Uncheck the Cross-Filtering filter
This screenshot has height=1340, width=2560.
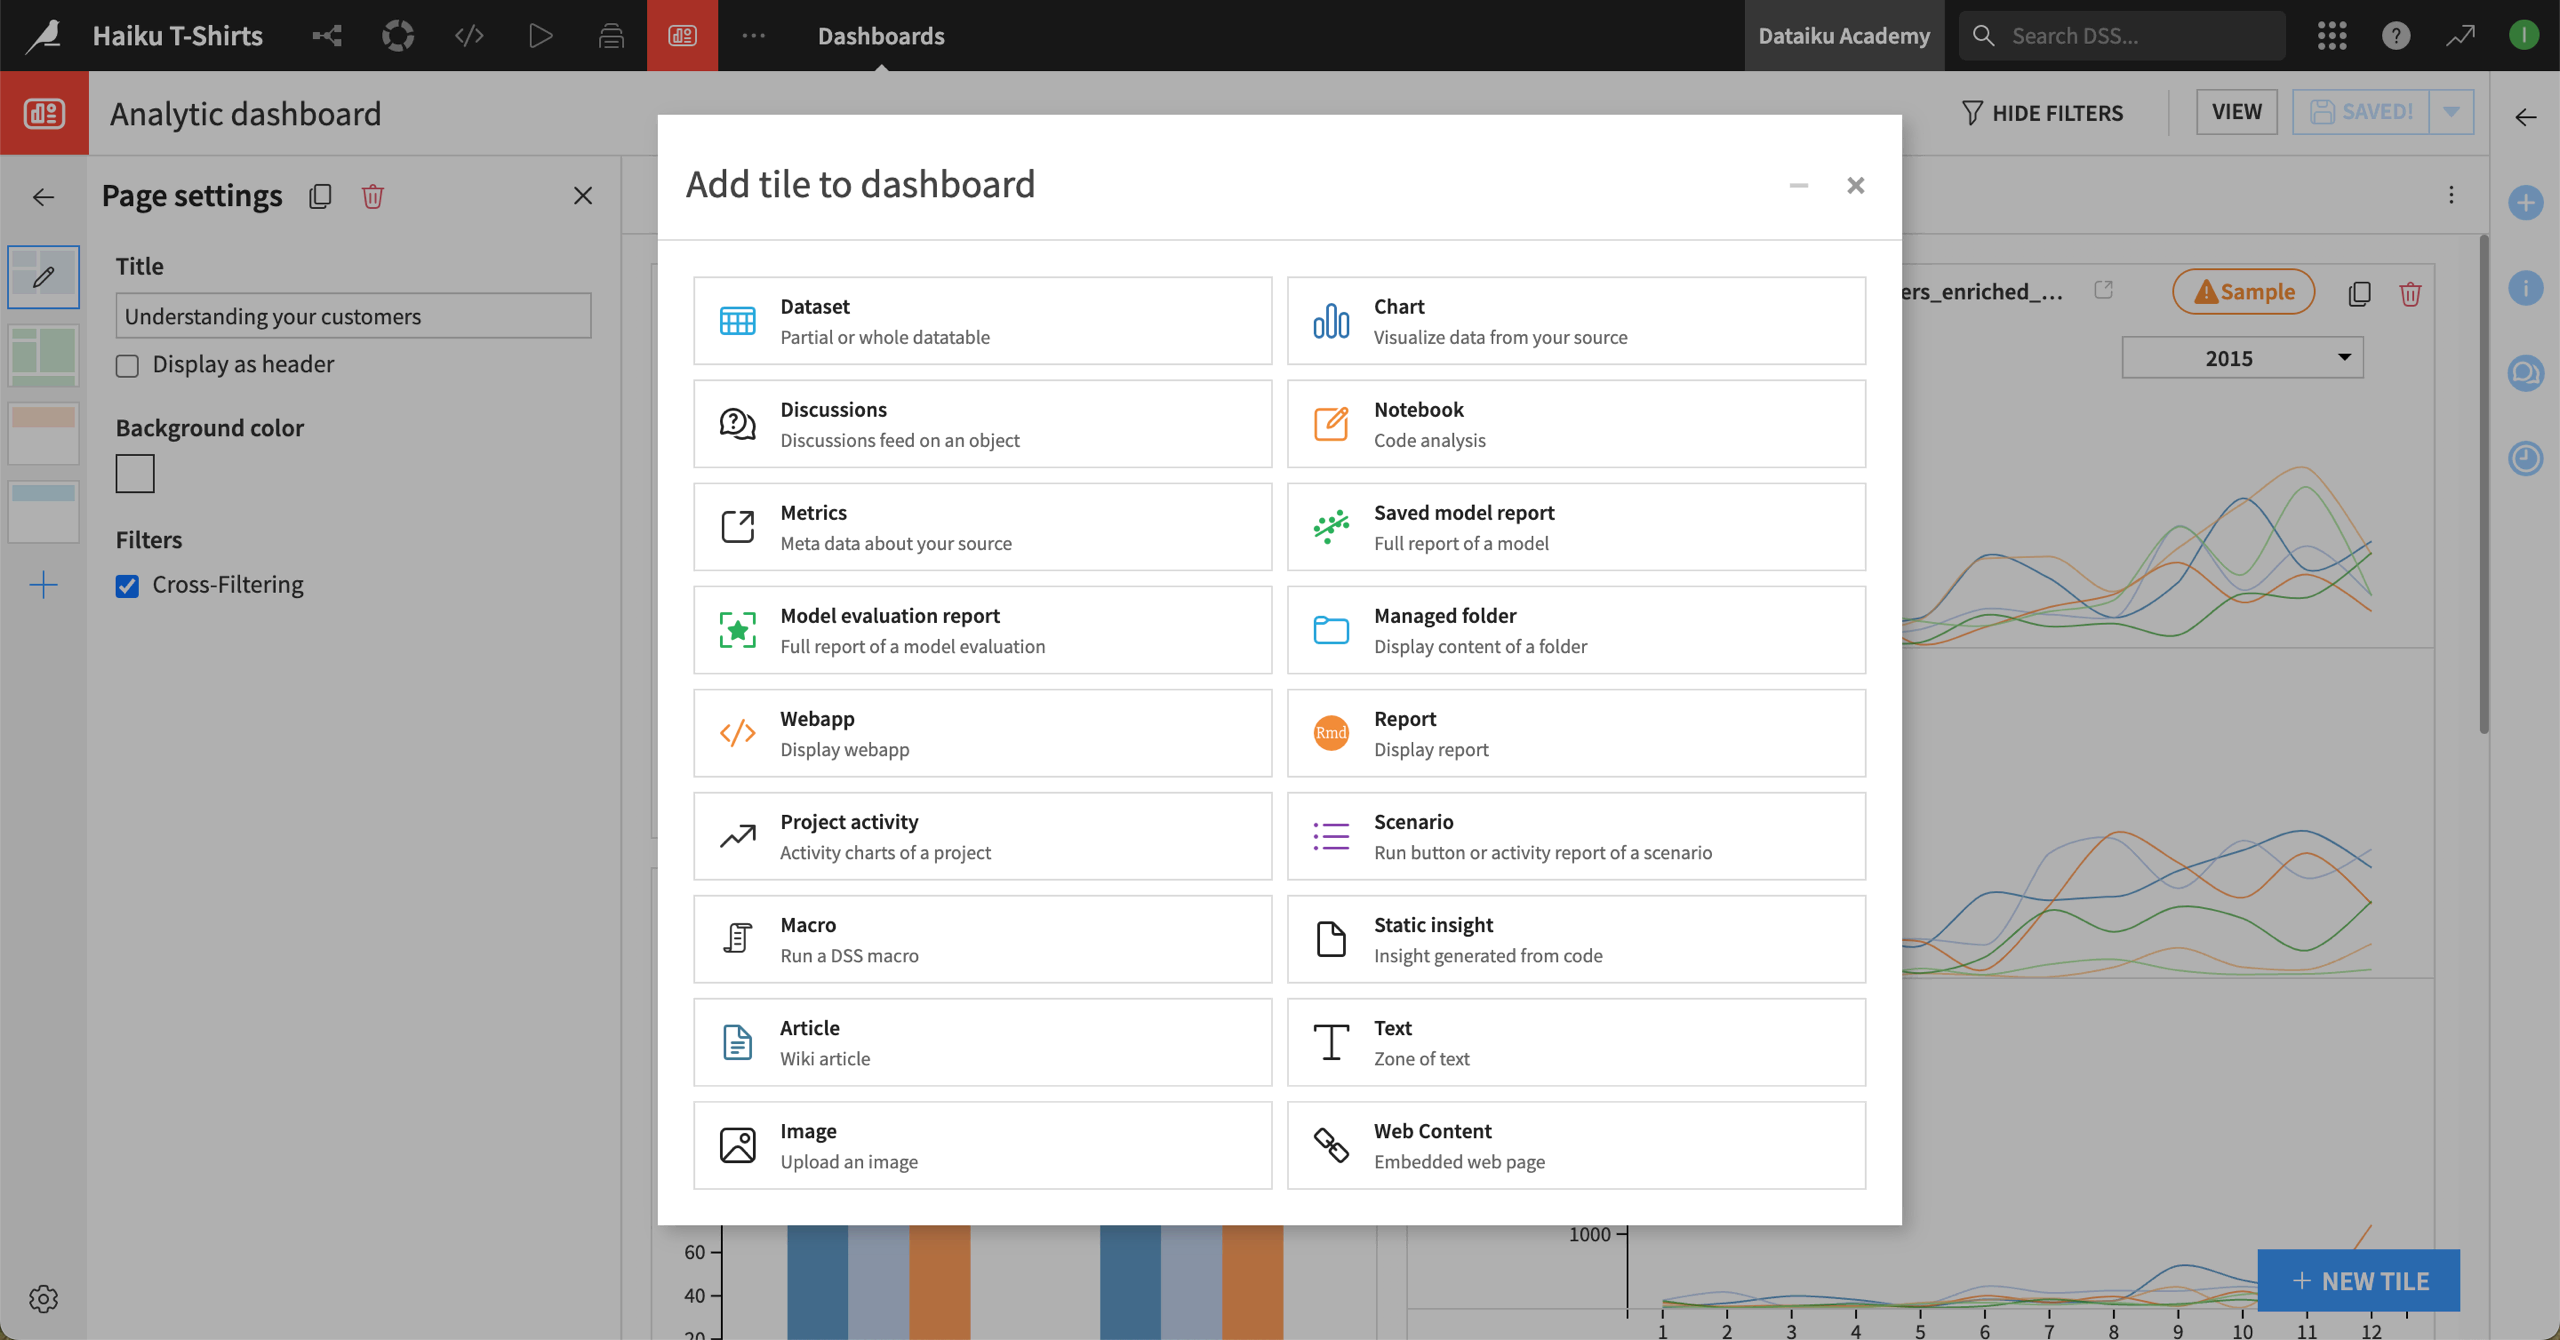127,586
